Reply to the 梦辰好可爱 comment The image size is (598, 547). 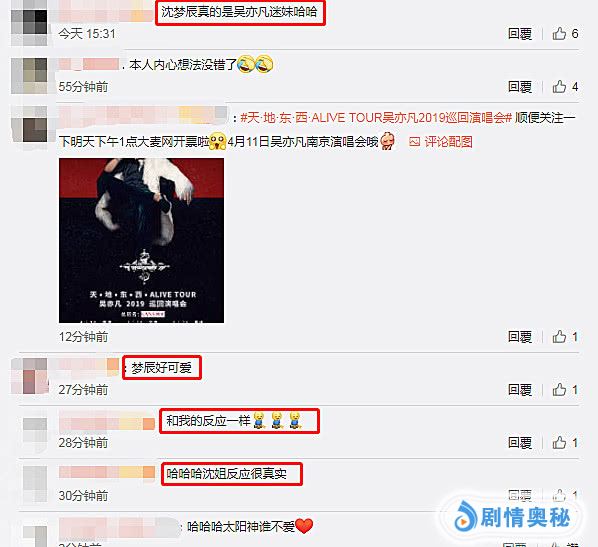pyautogui.click(x=519, y=389)
